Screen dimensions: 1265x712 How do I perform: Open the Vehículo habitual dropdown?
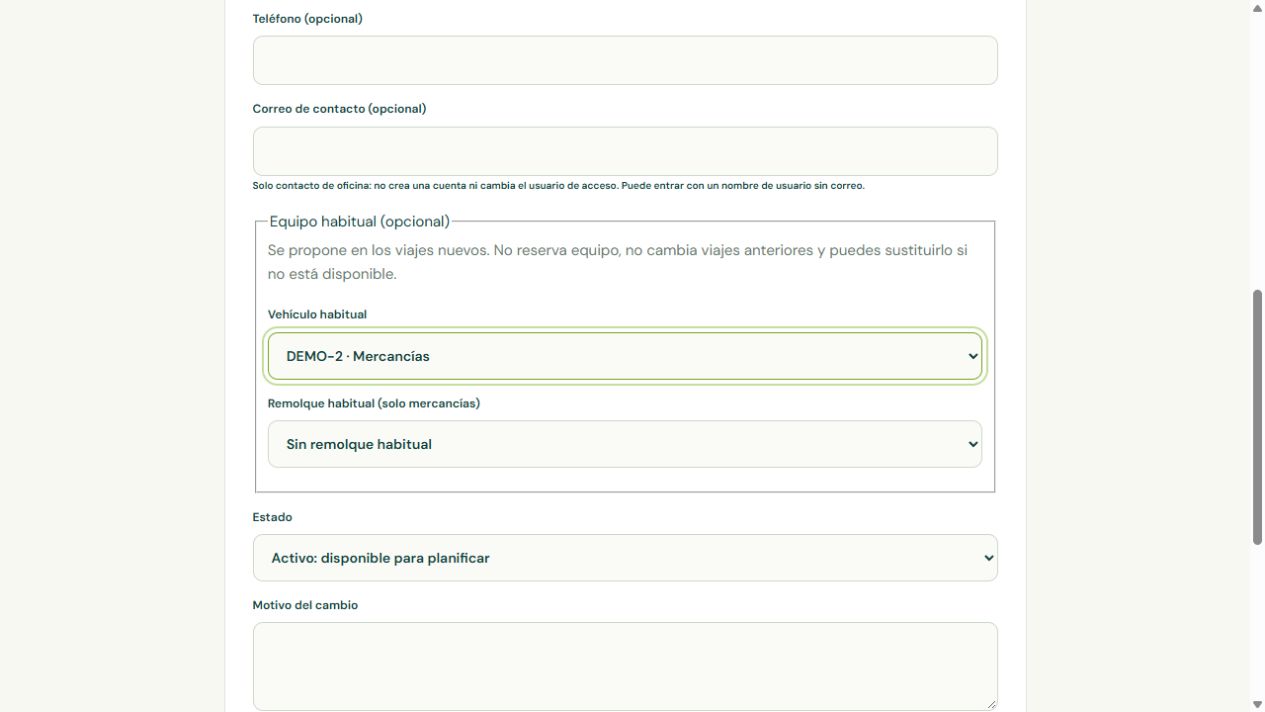click(x=625, y=356)
